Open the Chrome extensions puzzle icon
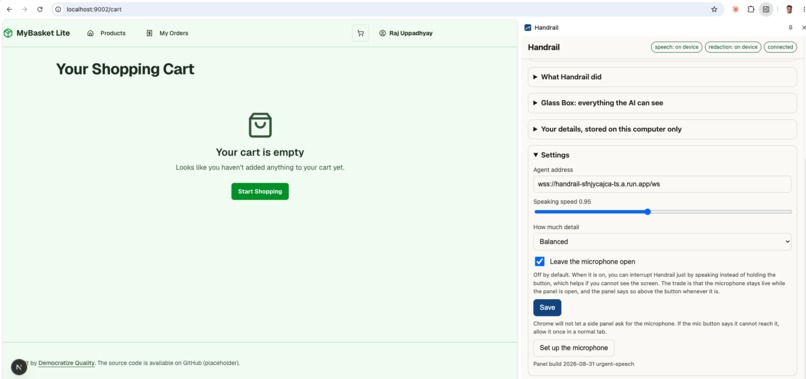The width and height of the screenshot is (806, 379). click(x=750, y=9)
